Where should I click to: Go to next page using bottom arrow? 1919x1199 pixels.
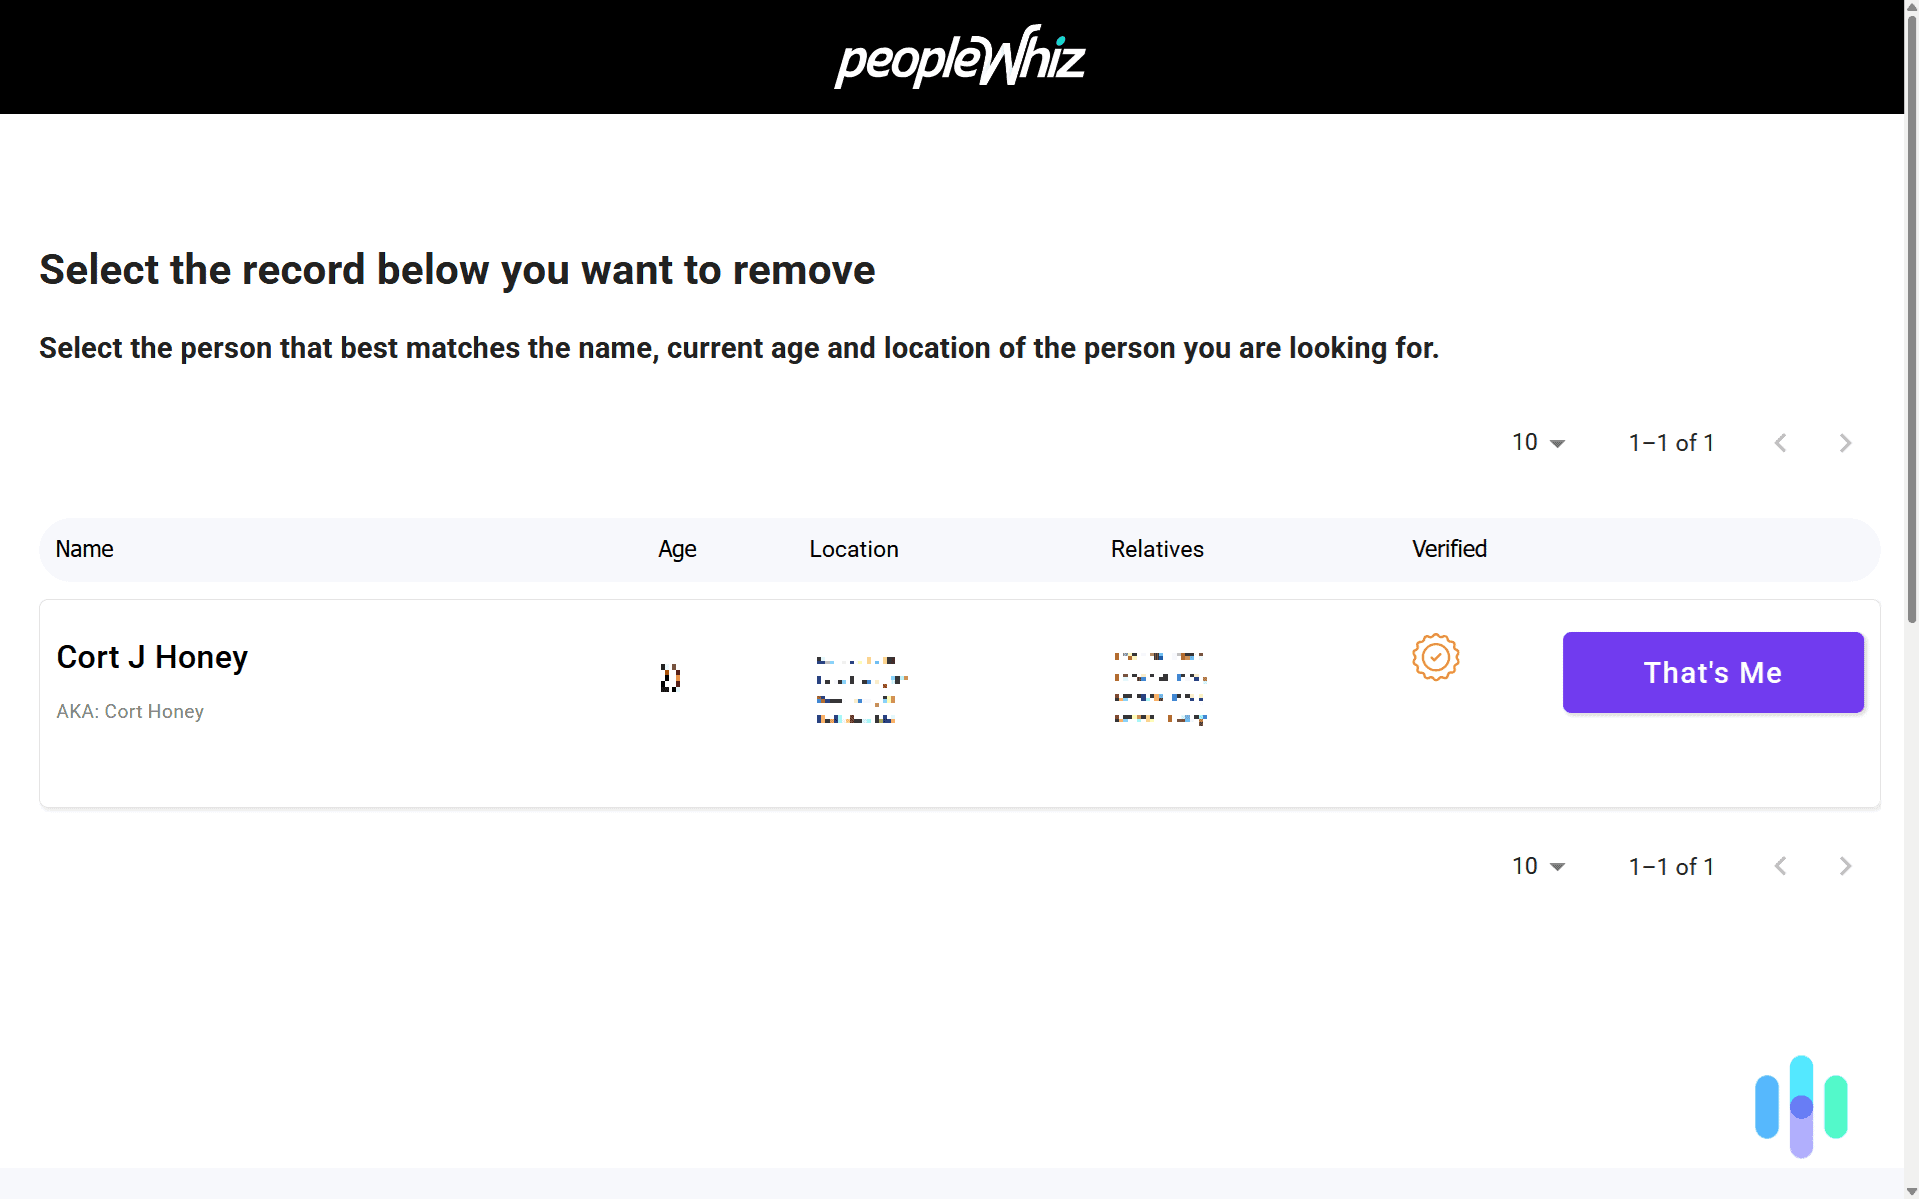pyautogui.click(x=1845, y=866)
